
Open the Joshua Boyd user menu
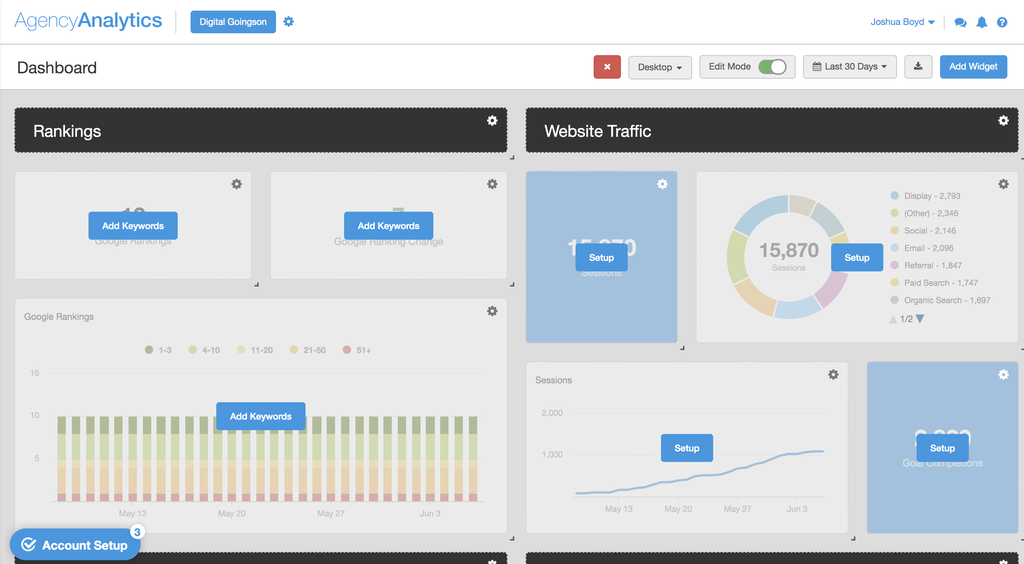903,22
